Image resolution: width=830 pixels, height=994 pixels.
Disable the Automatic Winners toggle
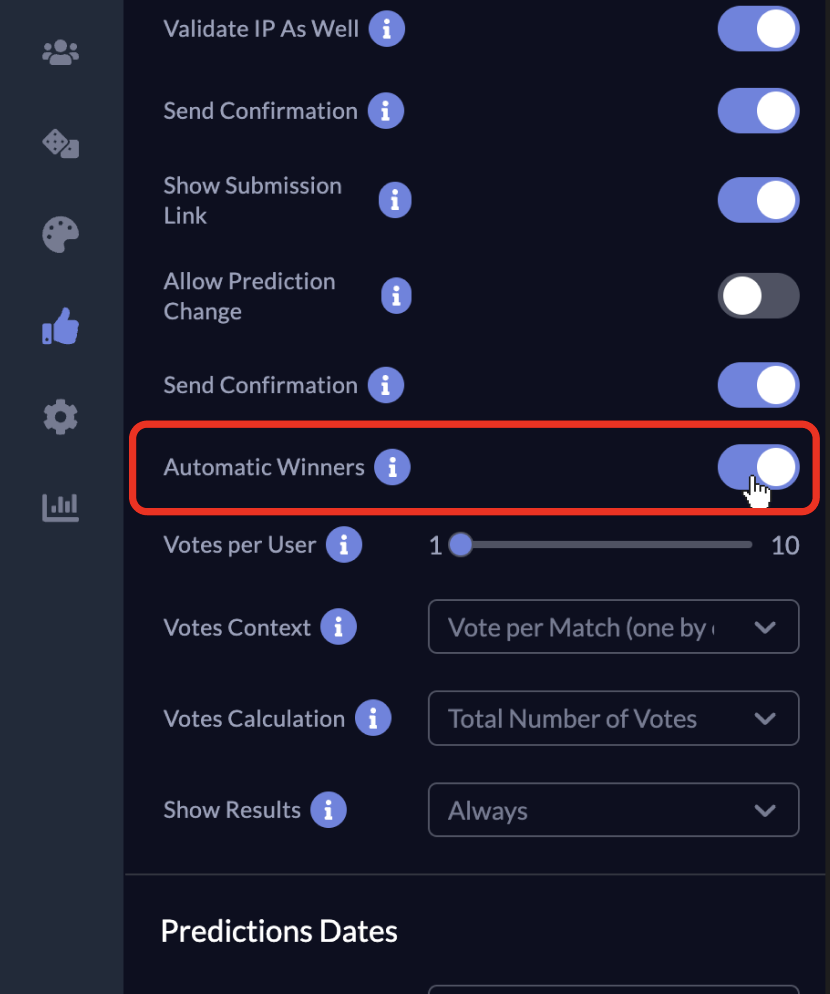tap(758, 467)
